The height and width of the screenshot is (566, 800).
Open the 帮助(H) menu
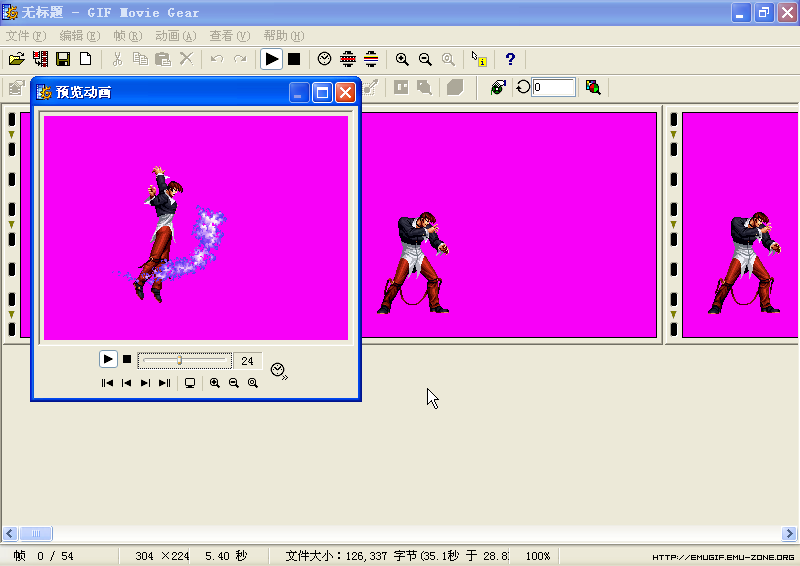pos(284,36)
